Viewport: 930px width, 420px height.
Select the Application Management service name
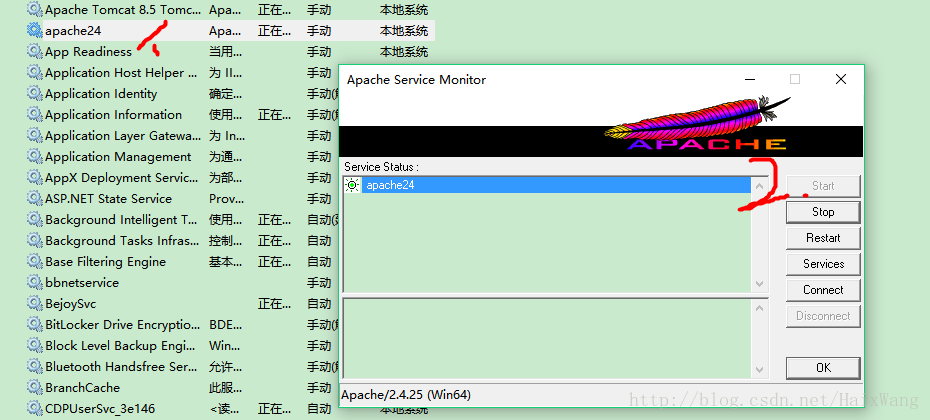pos(118,157)
